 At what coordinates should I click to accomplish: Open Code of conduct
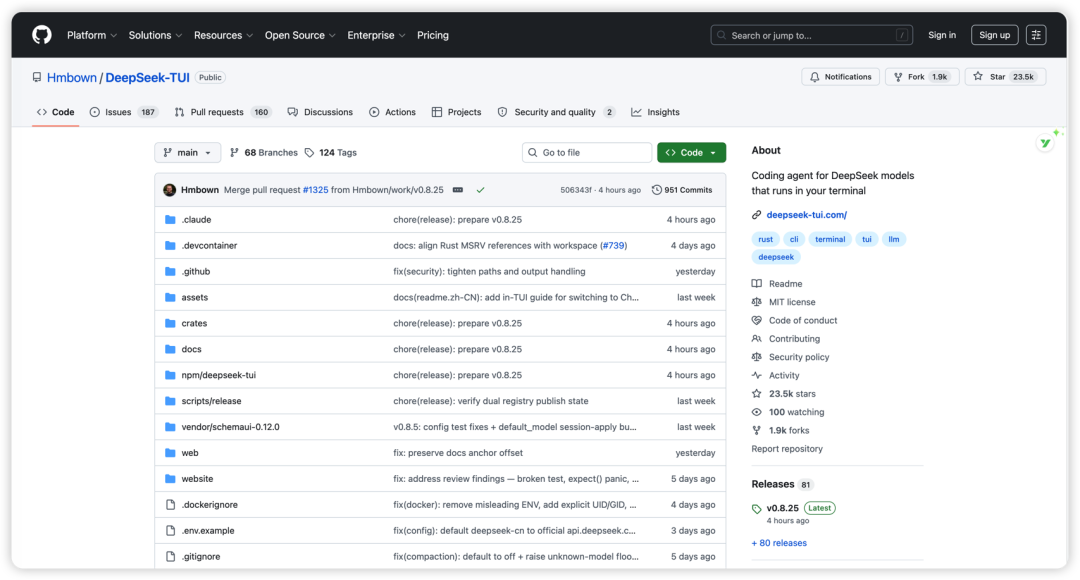point(803,321)
